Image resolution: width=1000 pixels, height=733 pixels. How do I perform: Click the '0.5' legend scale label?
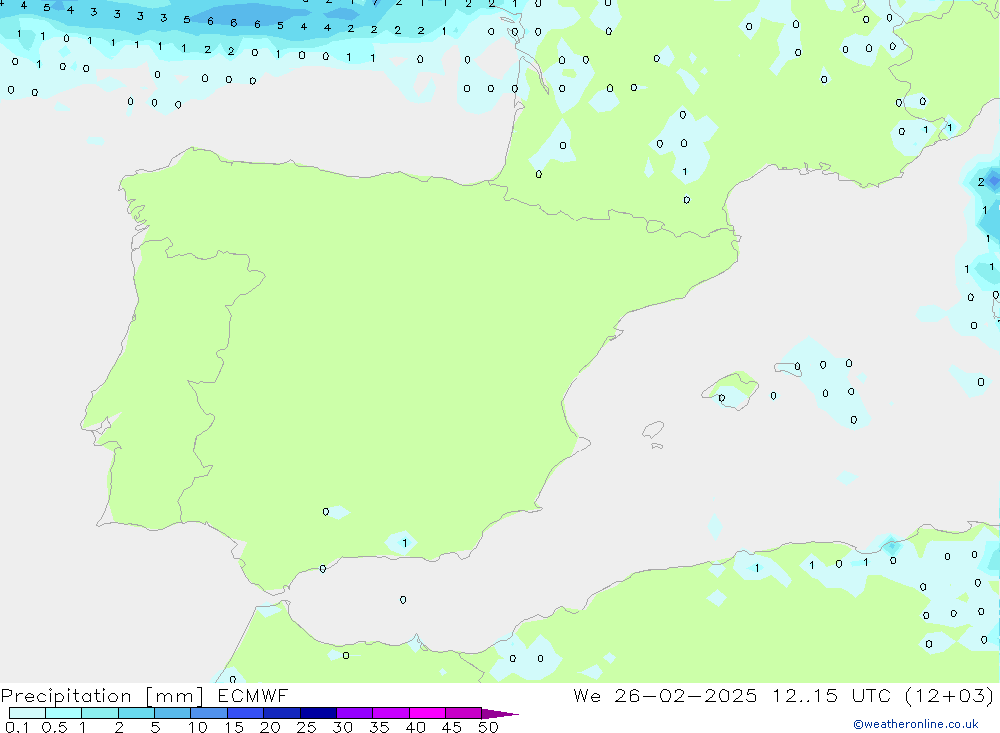(54, 727)
